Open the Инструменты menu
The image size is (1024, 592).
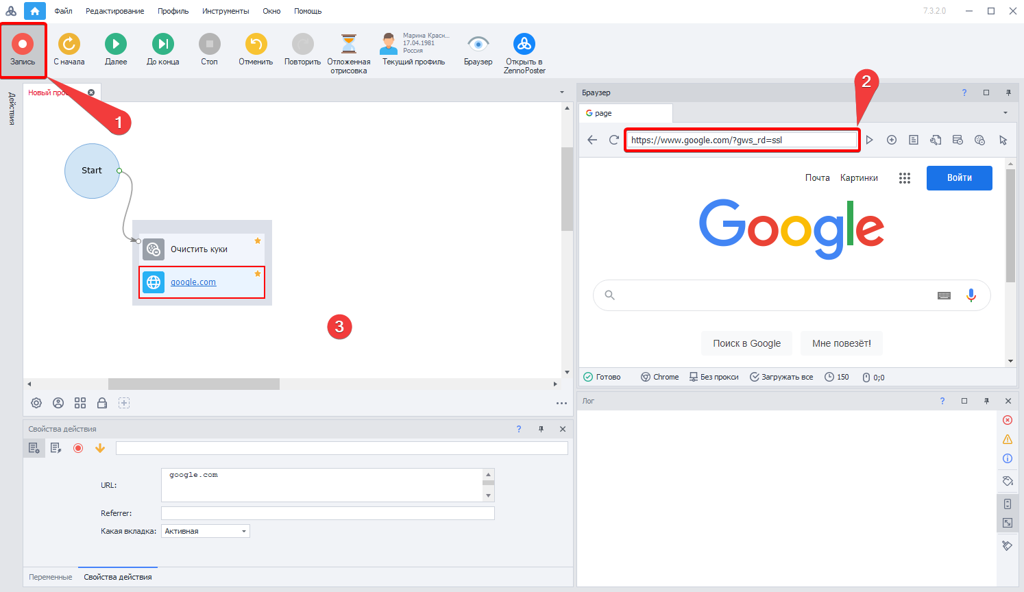click(x=225, y=11)
